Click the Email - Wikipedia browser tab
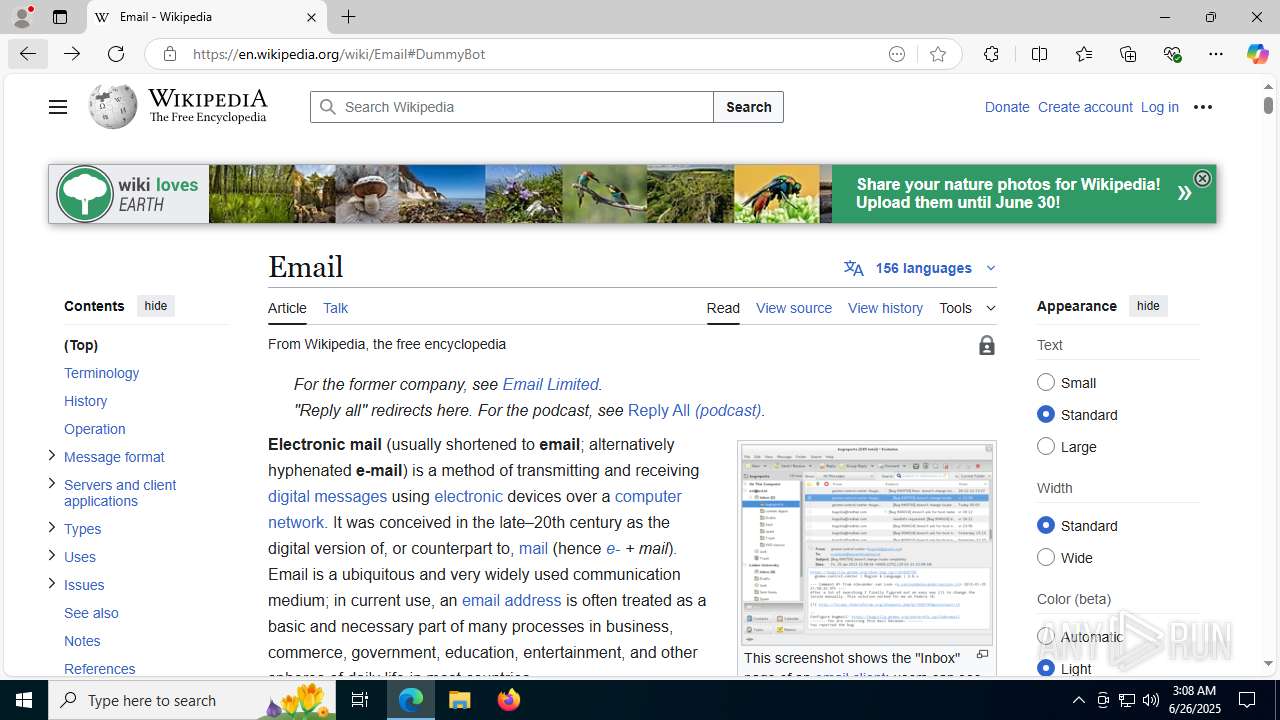 [205, 17]
